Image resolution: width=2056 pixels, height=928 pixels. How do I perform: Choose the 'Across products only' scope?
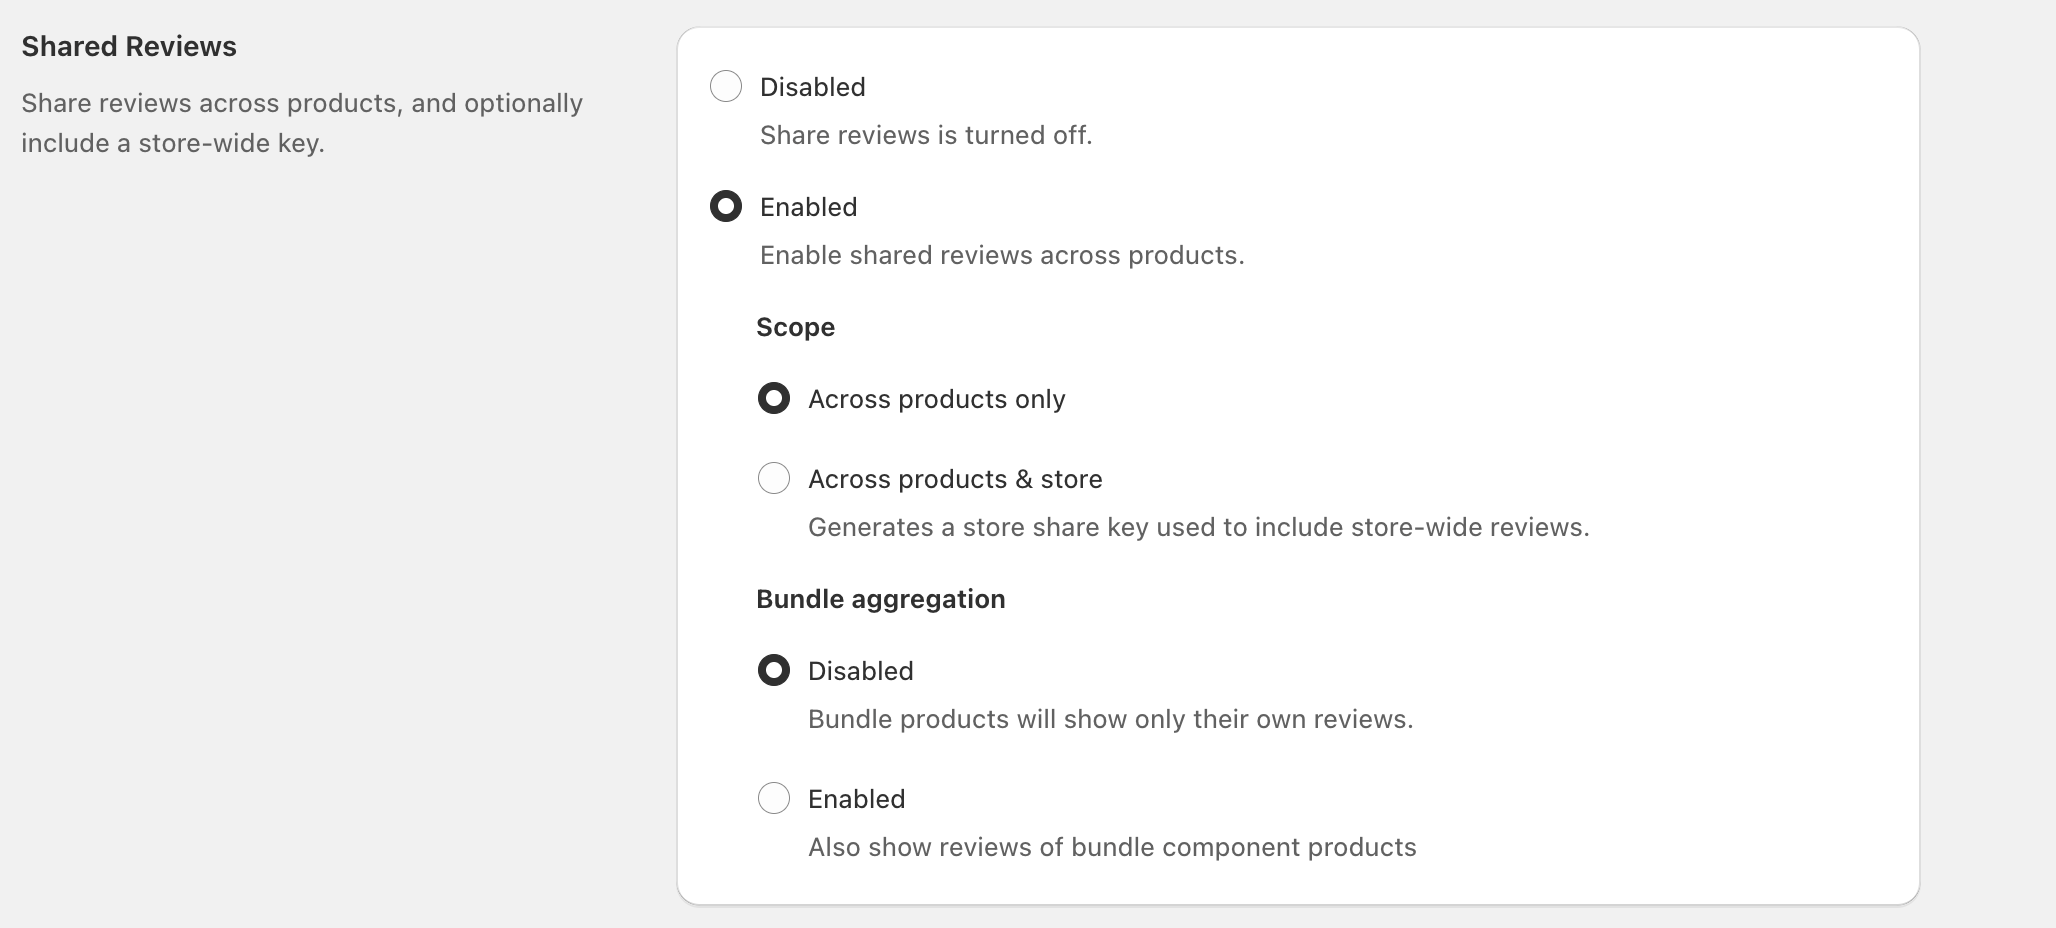pos(773,398)
